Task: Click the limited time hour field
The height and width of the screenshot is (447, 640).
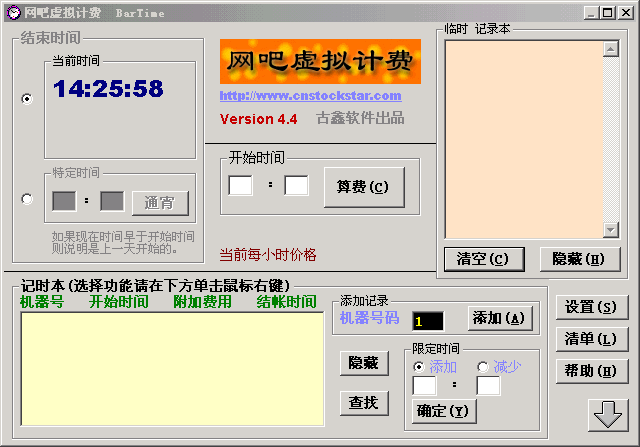Action: click(424, 386)
